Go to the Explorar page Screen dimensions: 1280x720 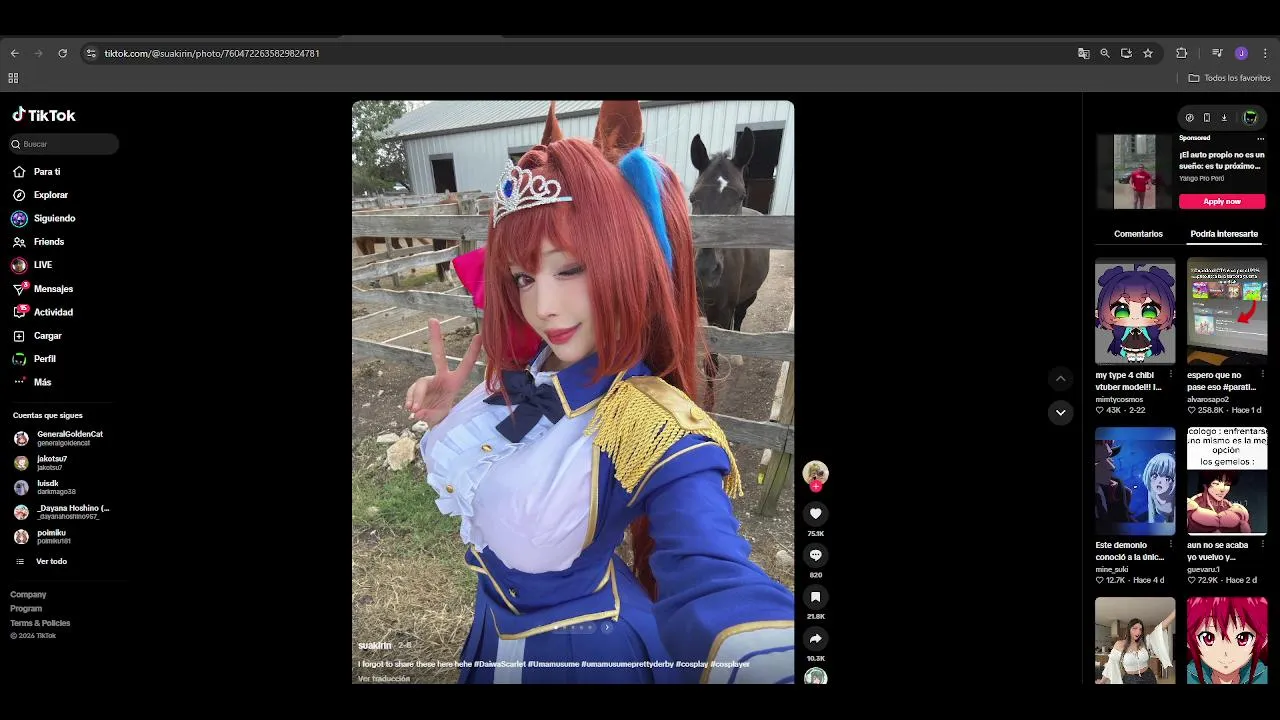pos(51,195)
